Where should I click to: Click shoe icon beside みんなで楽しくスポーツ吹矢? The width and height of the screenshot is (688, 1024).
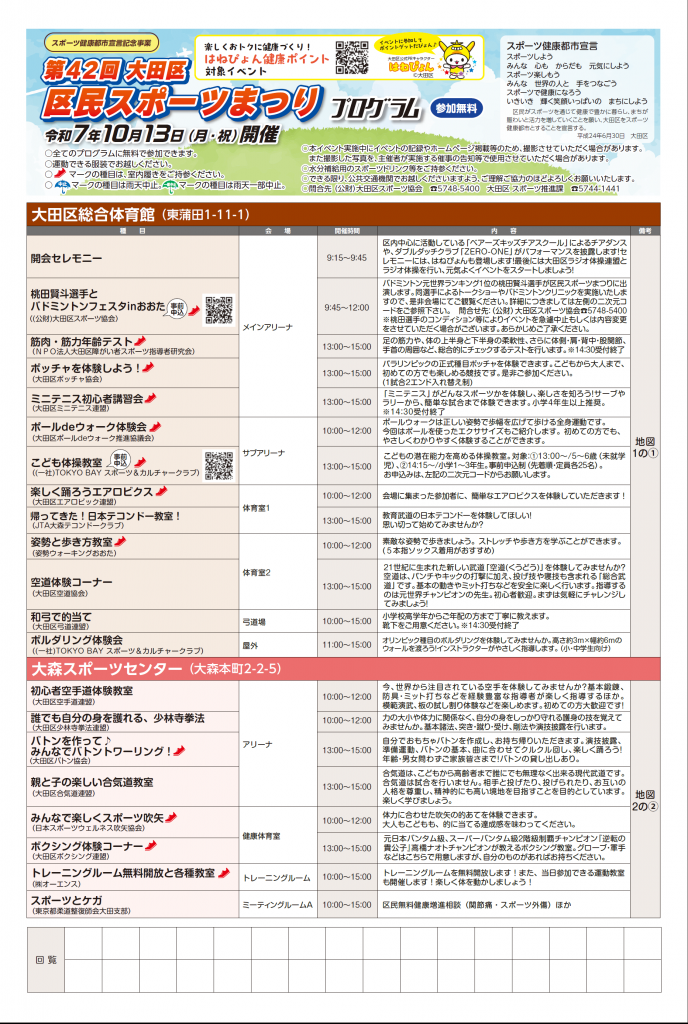[172, 817]
